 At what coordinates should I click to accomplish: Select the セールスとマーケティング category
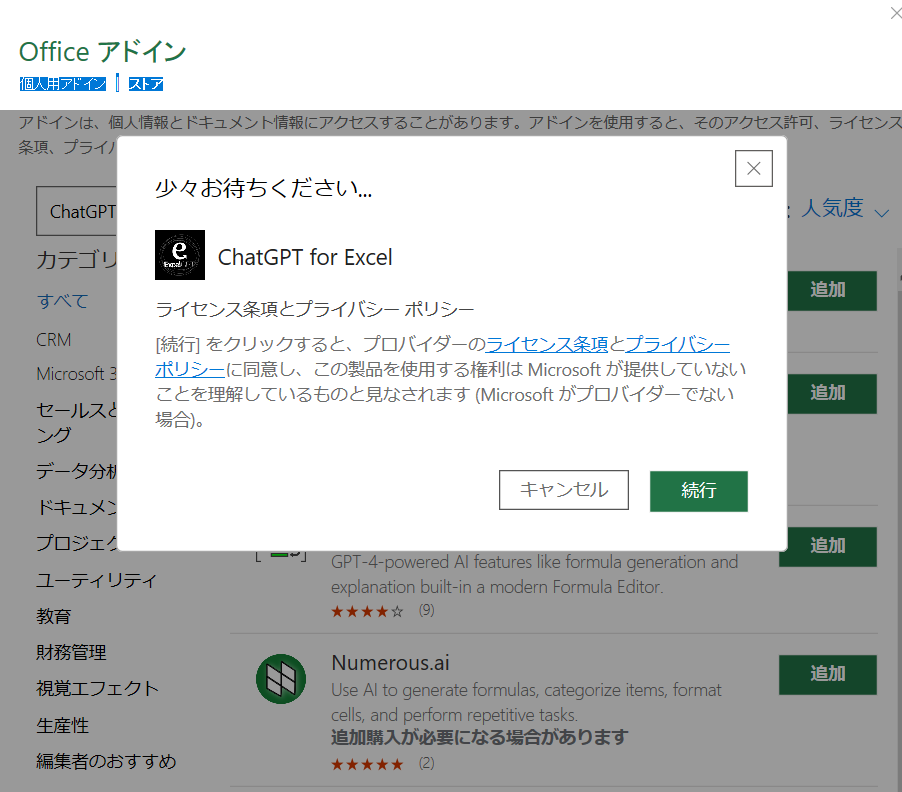[77, 422]
